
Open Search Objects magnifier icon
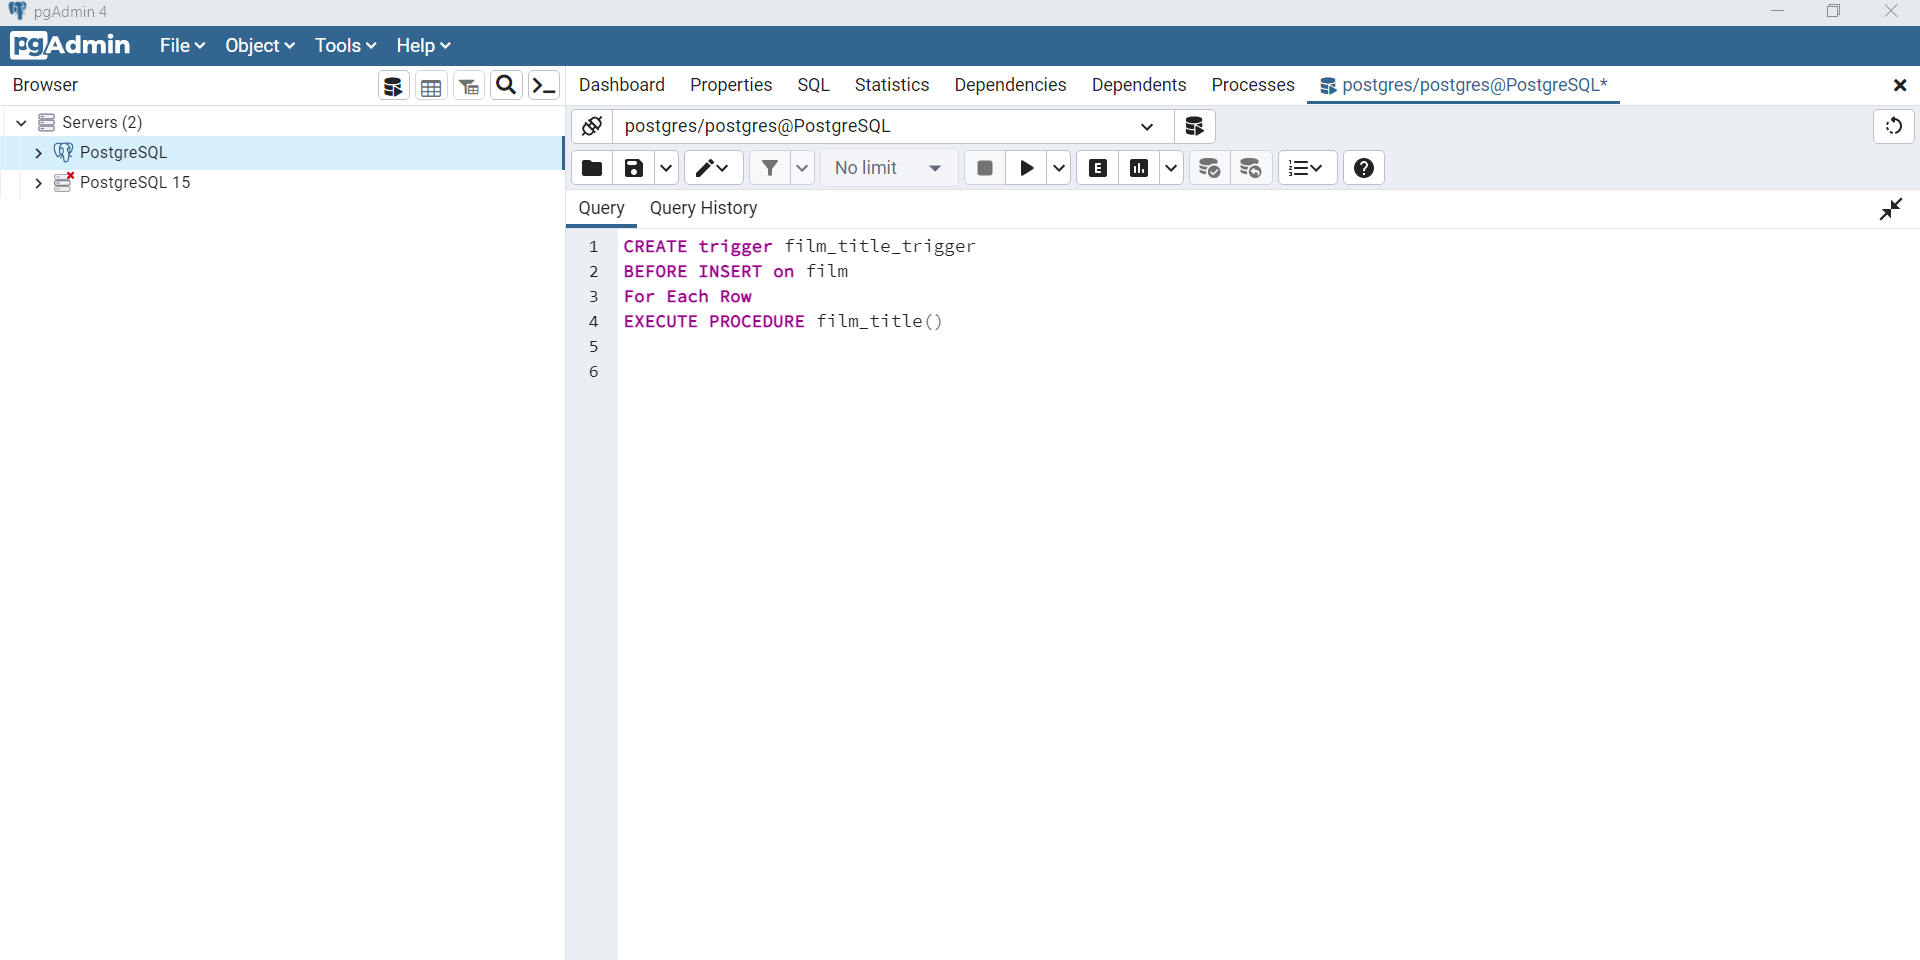point(507,86)
